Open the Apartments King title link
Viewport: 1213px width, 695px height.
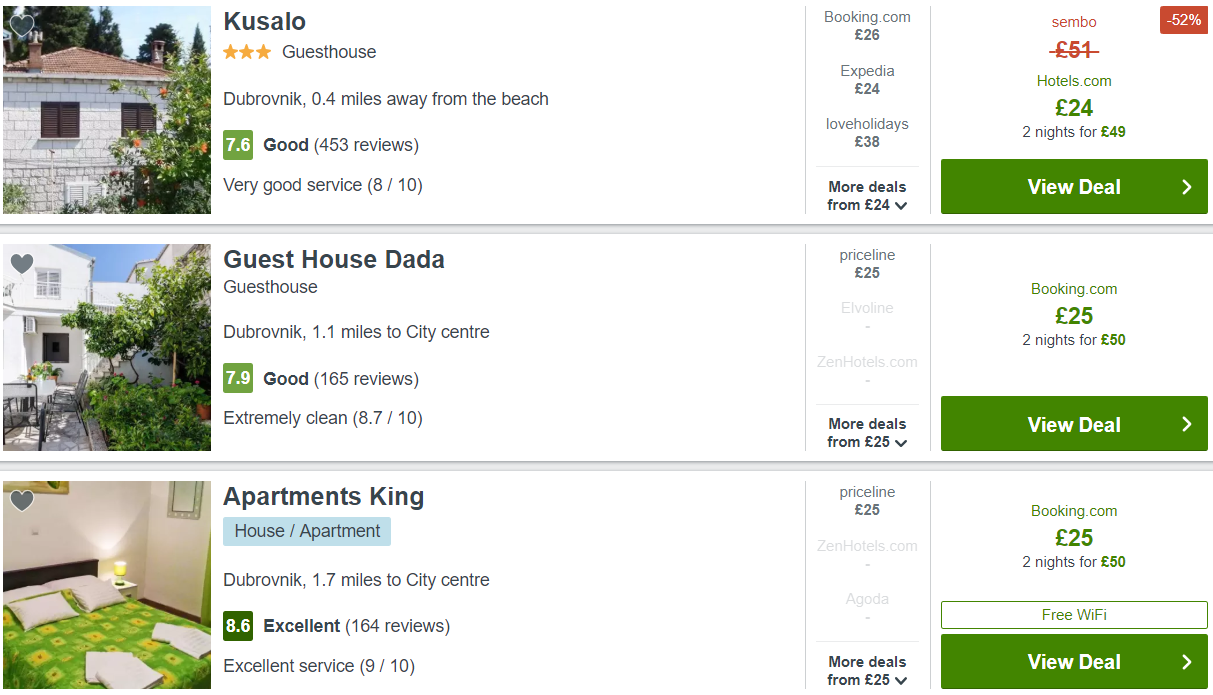pos(323,496)
